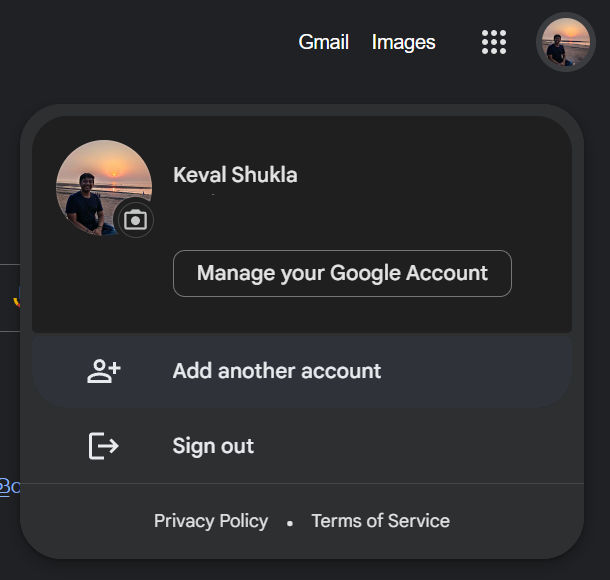Screen dimensions: 610x580
Task: Click the sign-out arrow icon
Action: click(x=103, y=446)
